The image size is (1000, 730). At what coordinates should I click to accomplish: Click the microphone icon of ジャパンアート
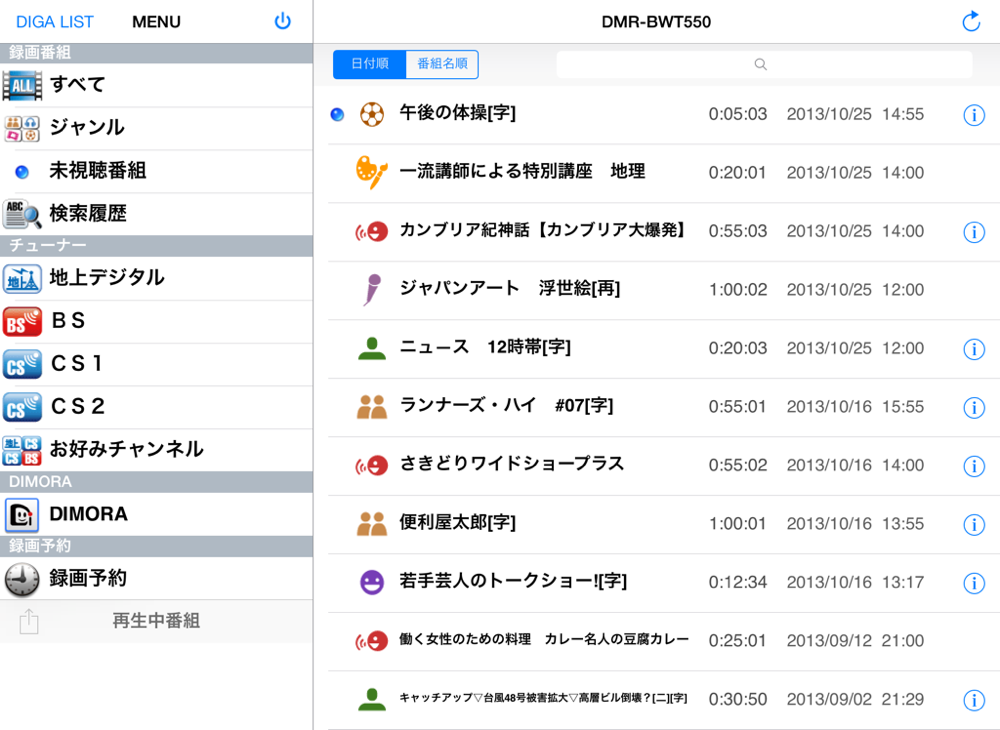coord(372,289)
